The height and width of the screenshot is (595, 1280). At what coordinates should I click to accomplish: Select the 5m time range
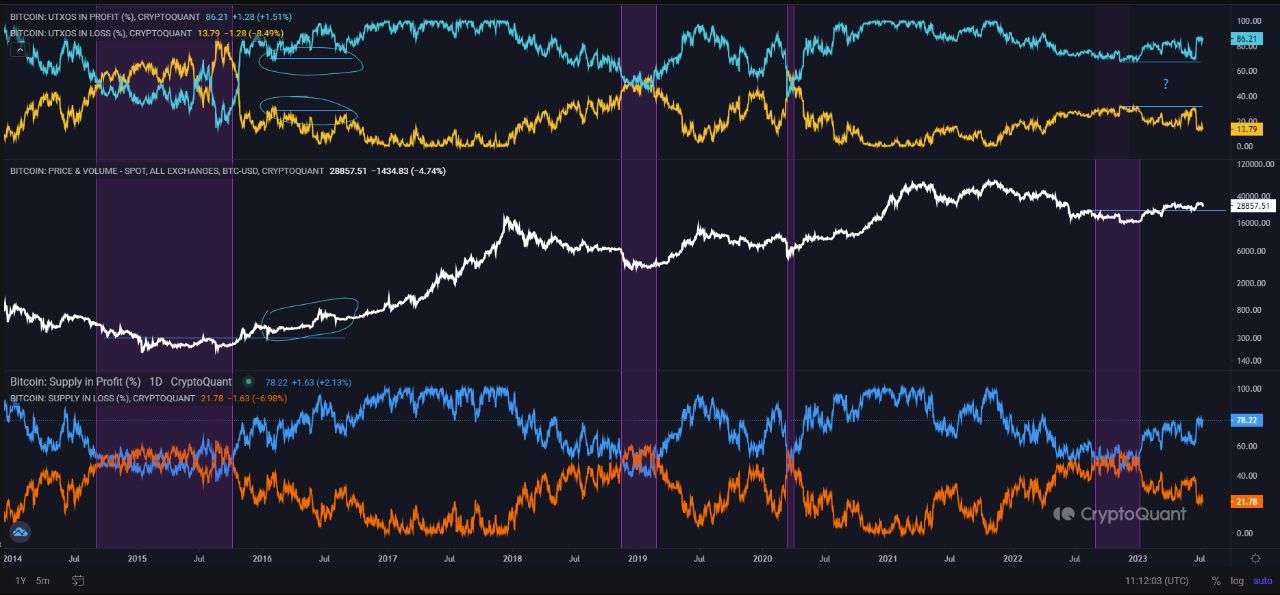click(x=43, y=580)
